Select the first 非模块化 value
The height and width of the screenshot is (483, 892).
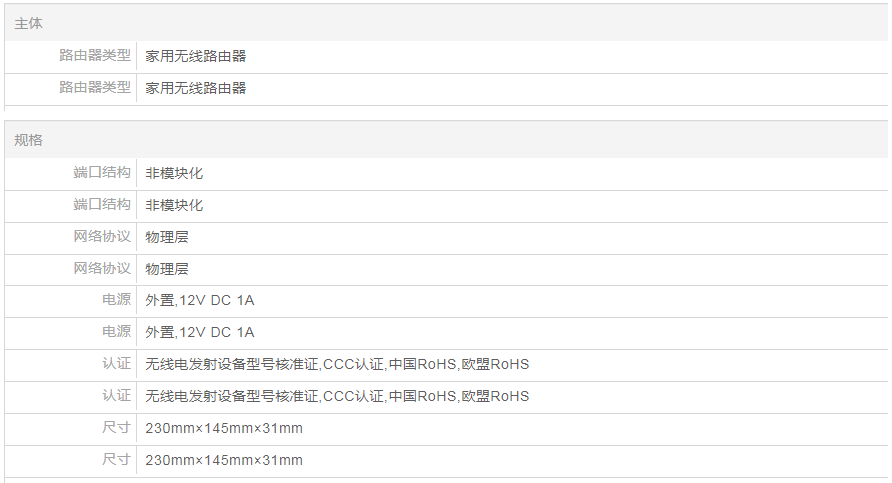[174, 173]
